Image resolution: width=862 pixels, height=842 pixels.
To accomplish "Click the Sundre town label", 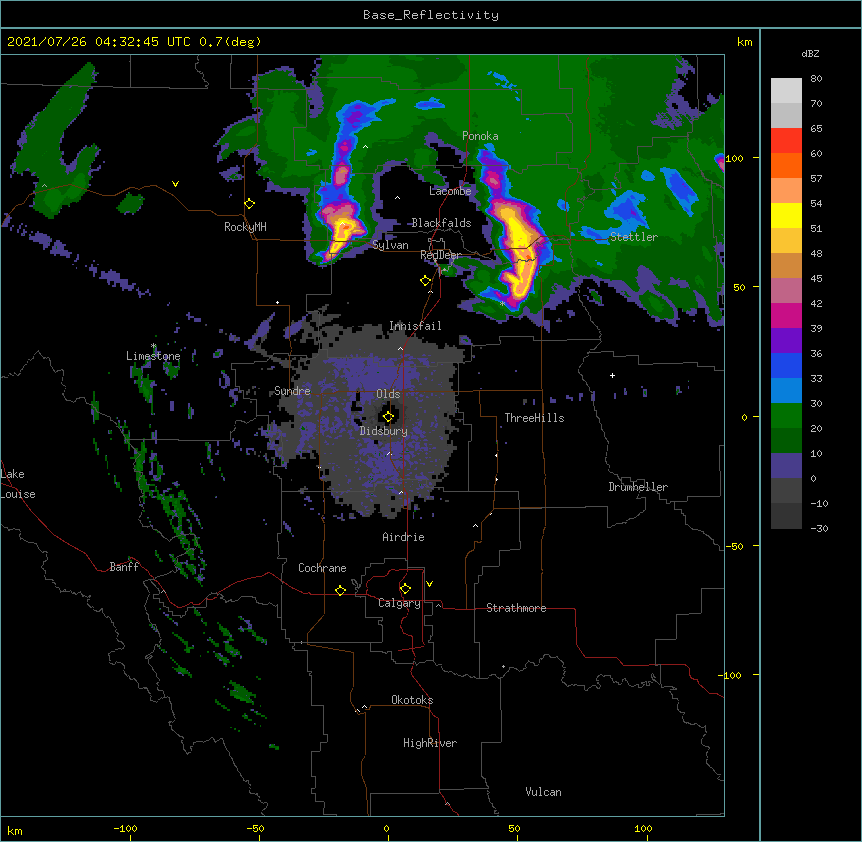I will click(x=292, y=391).
